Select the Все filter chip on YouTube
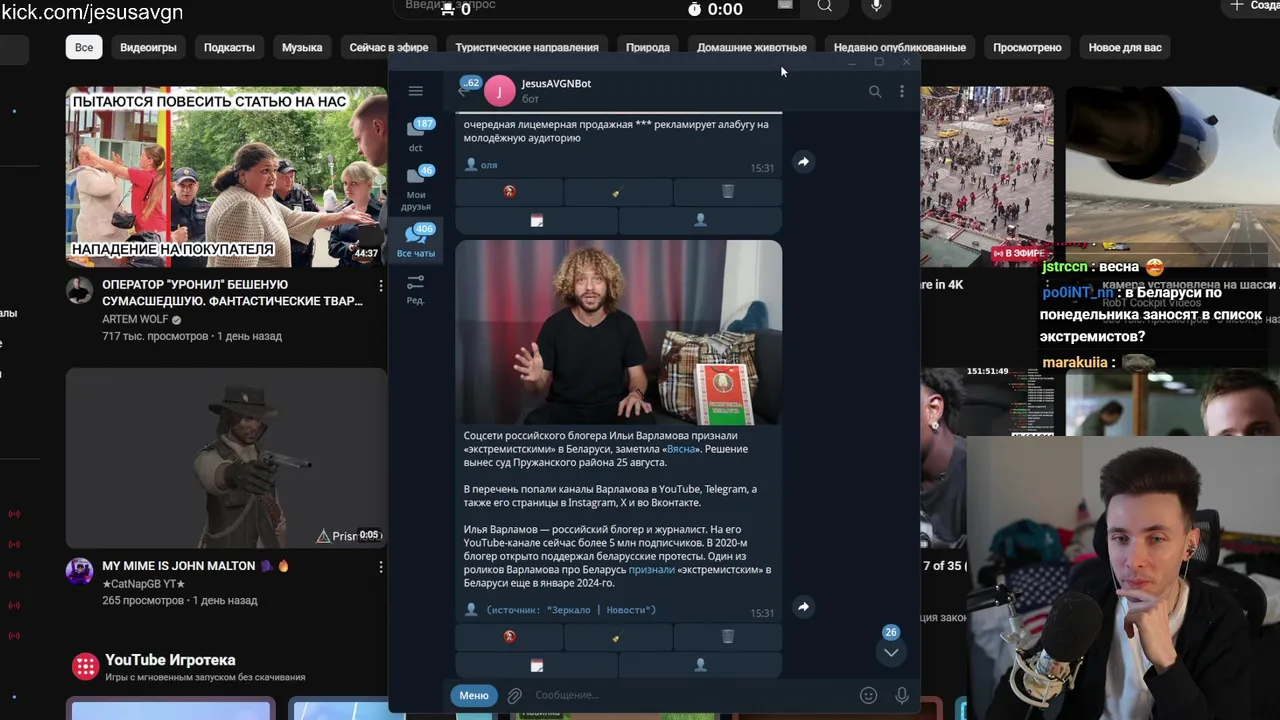Viewport: 1280px width, 720px height. (x=84, y=47)
